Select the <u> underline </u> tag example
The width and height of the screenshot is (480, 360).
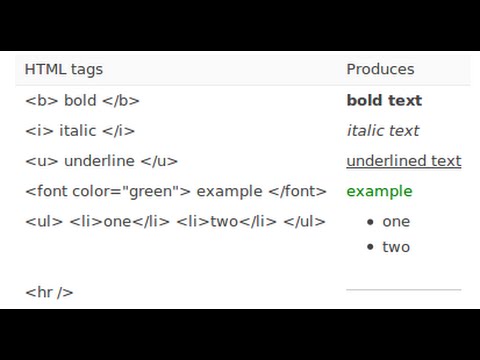tap(102, 161)
